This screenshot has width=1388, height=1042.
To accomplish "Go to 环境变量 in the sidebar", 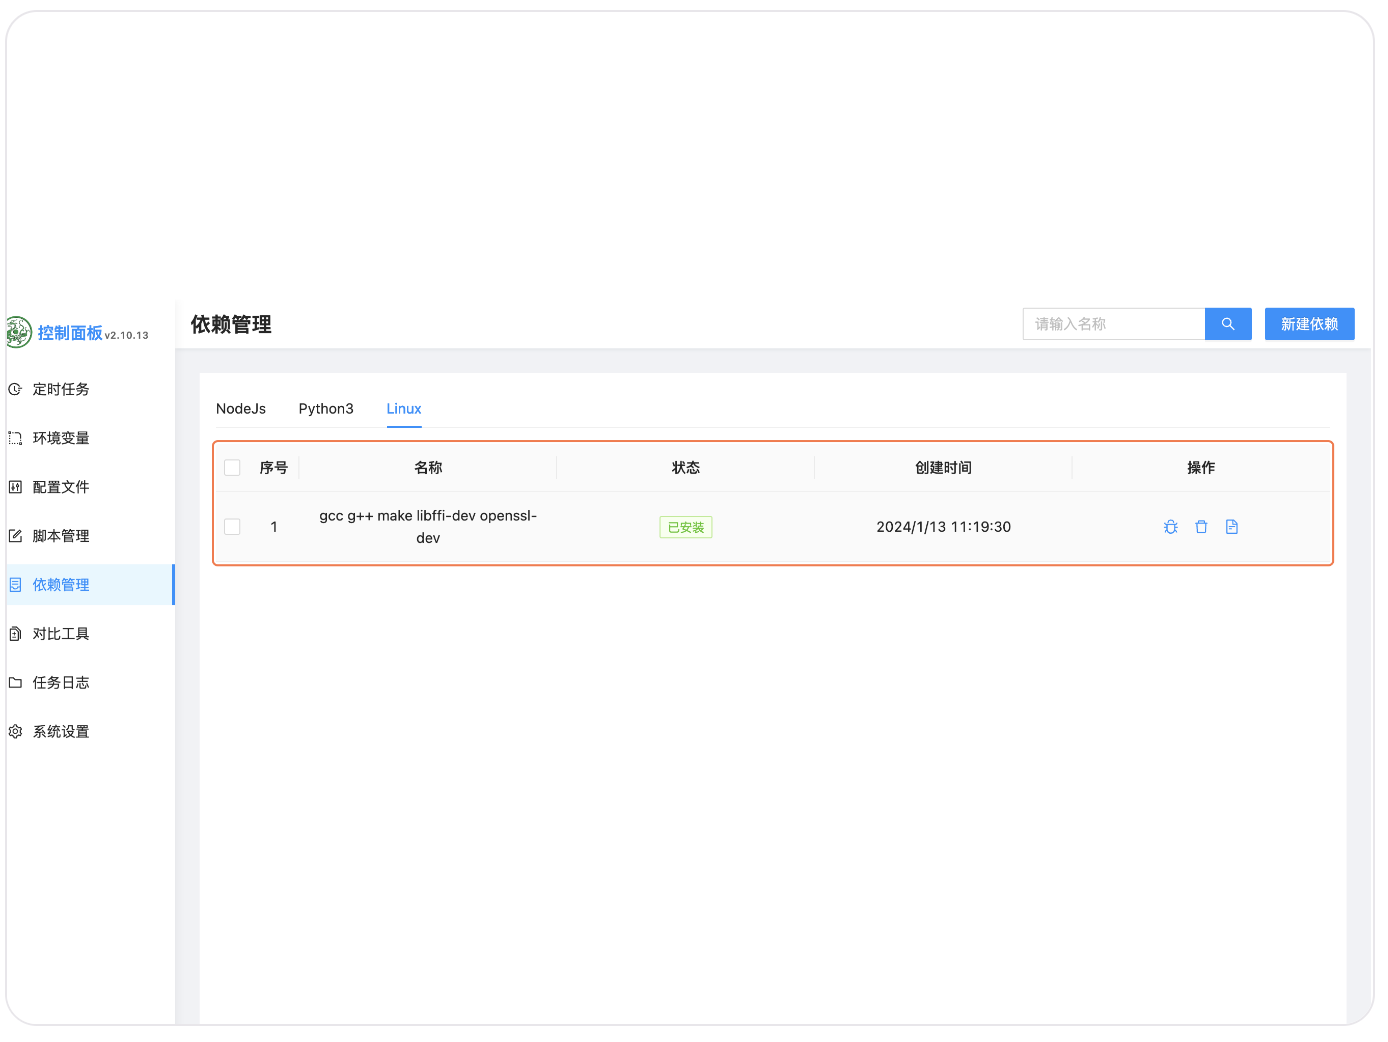I will (61, 438).
